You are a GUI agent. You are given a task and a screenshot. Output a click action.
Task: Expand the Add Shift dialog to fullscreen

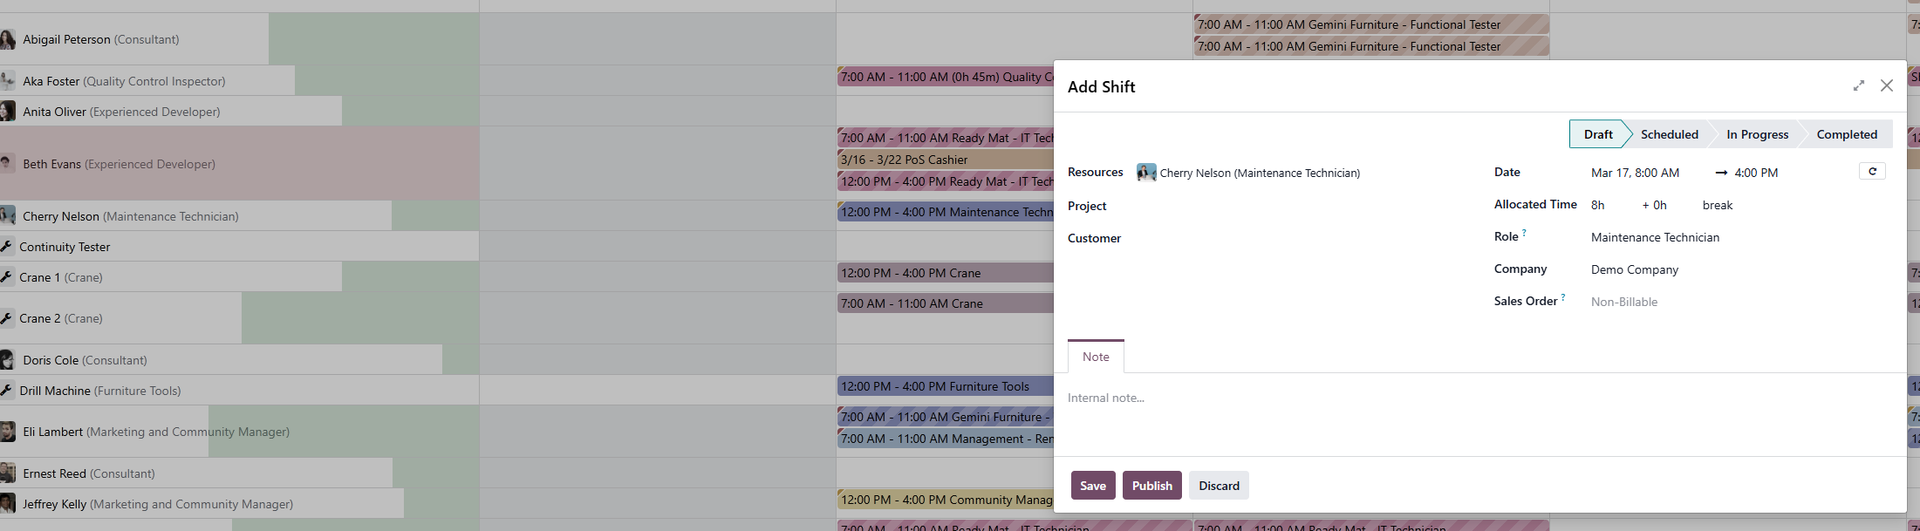click(1858, 86)
